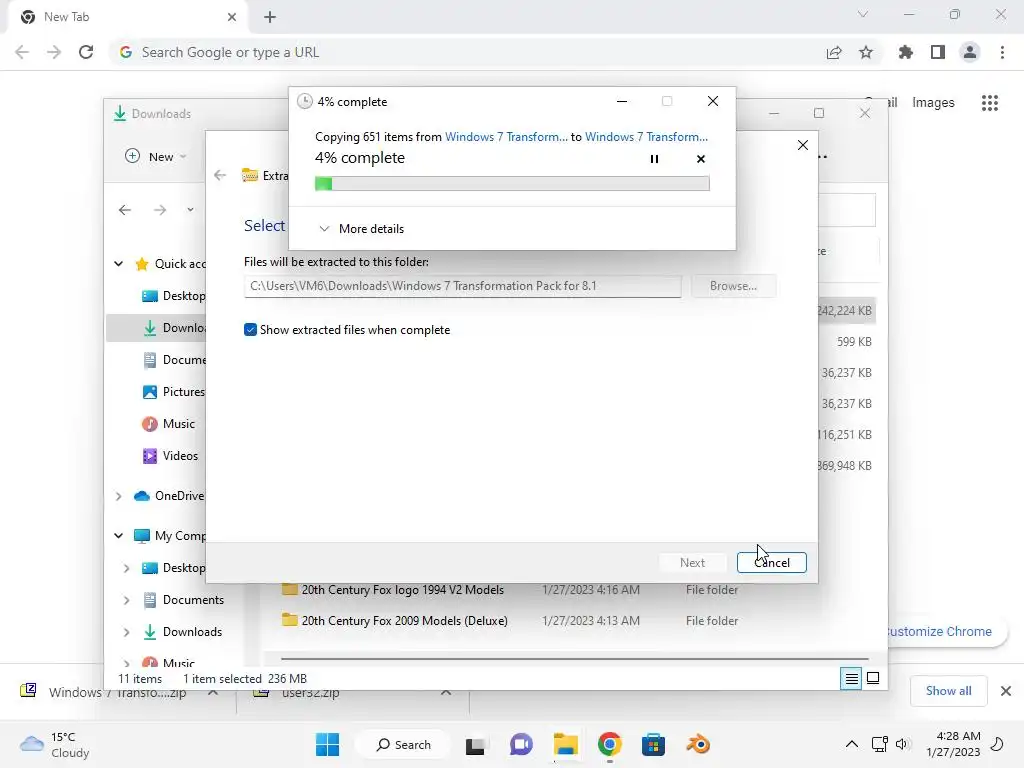Screen dimensions: 1024x768
Task: Select Desktop under Quick access
Action: coord(174,296)
